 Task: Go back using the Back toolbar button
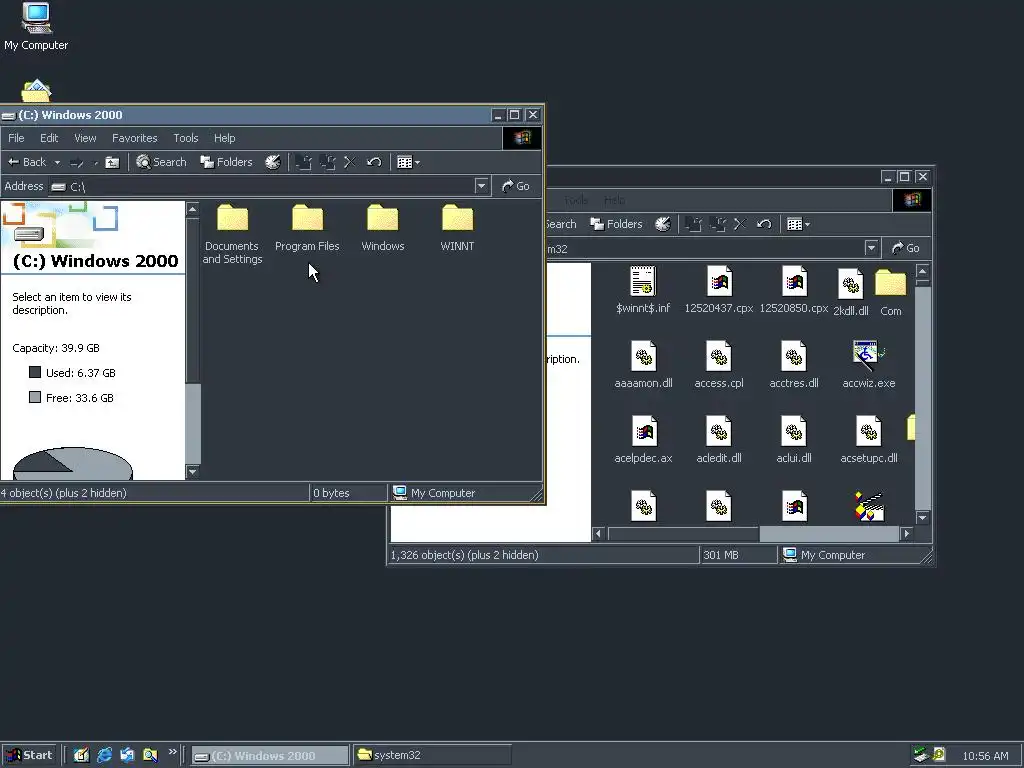tap(27, 162)
